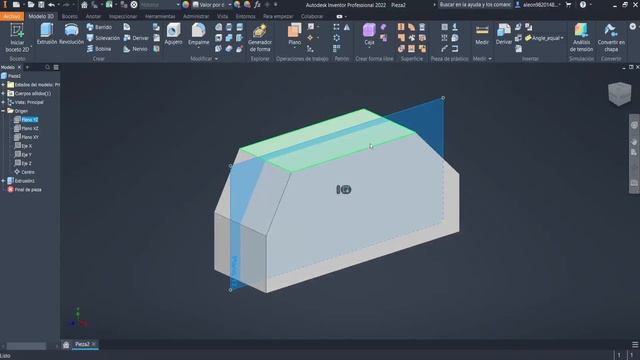The image size is (640, 360).
Task: Switch to the Modelo 3D tab
Action: [41, 16]
